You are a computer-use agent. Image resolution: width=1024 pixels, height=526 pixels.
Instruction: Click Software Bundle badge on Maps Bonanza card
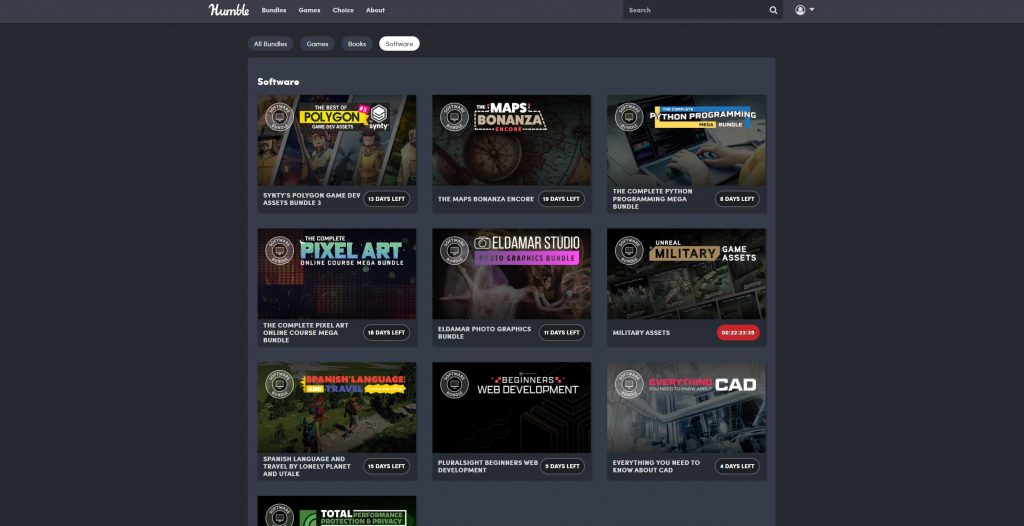pos(454,117)
